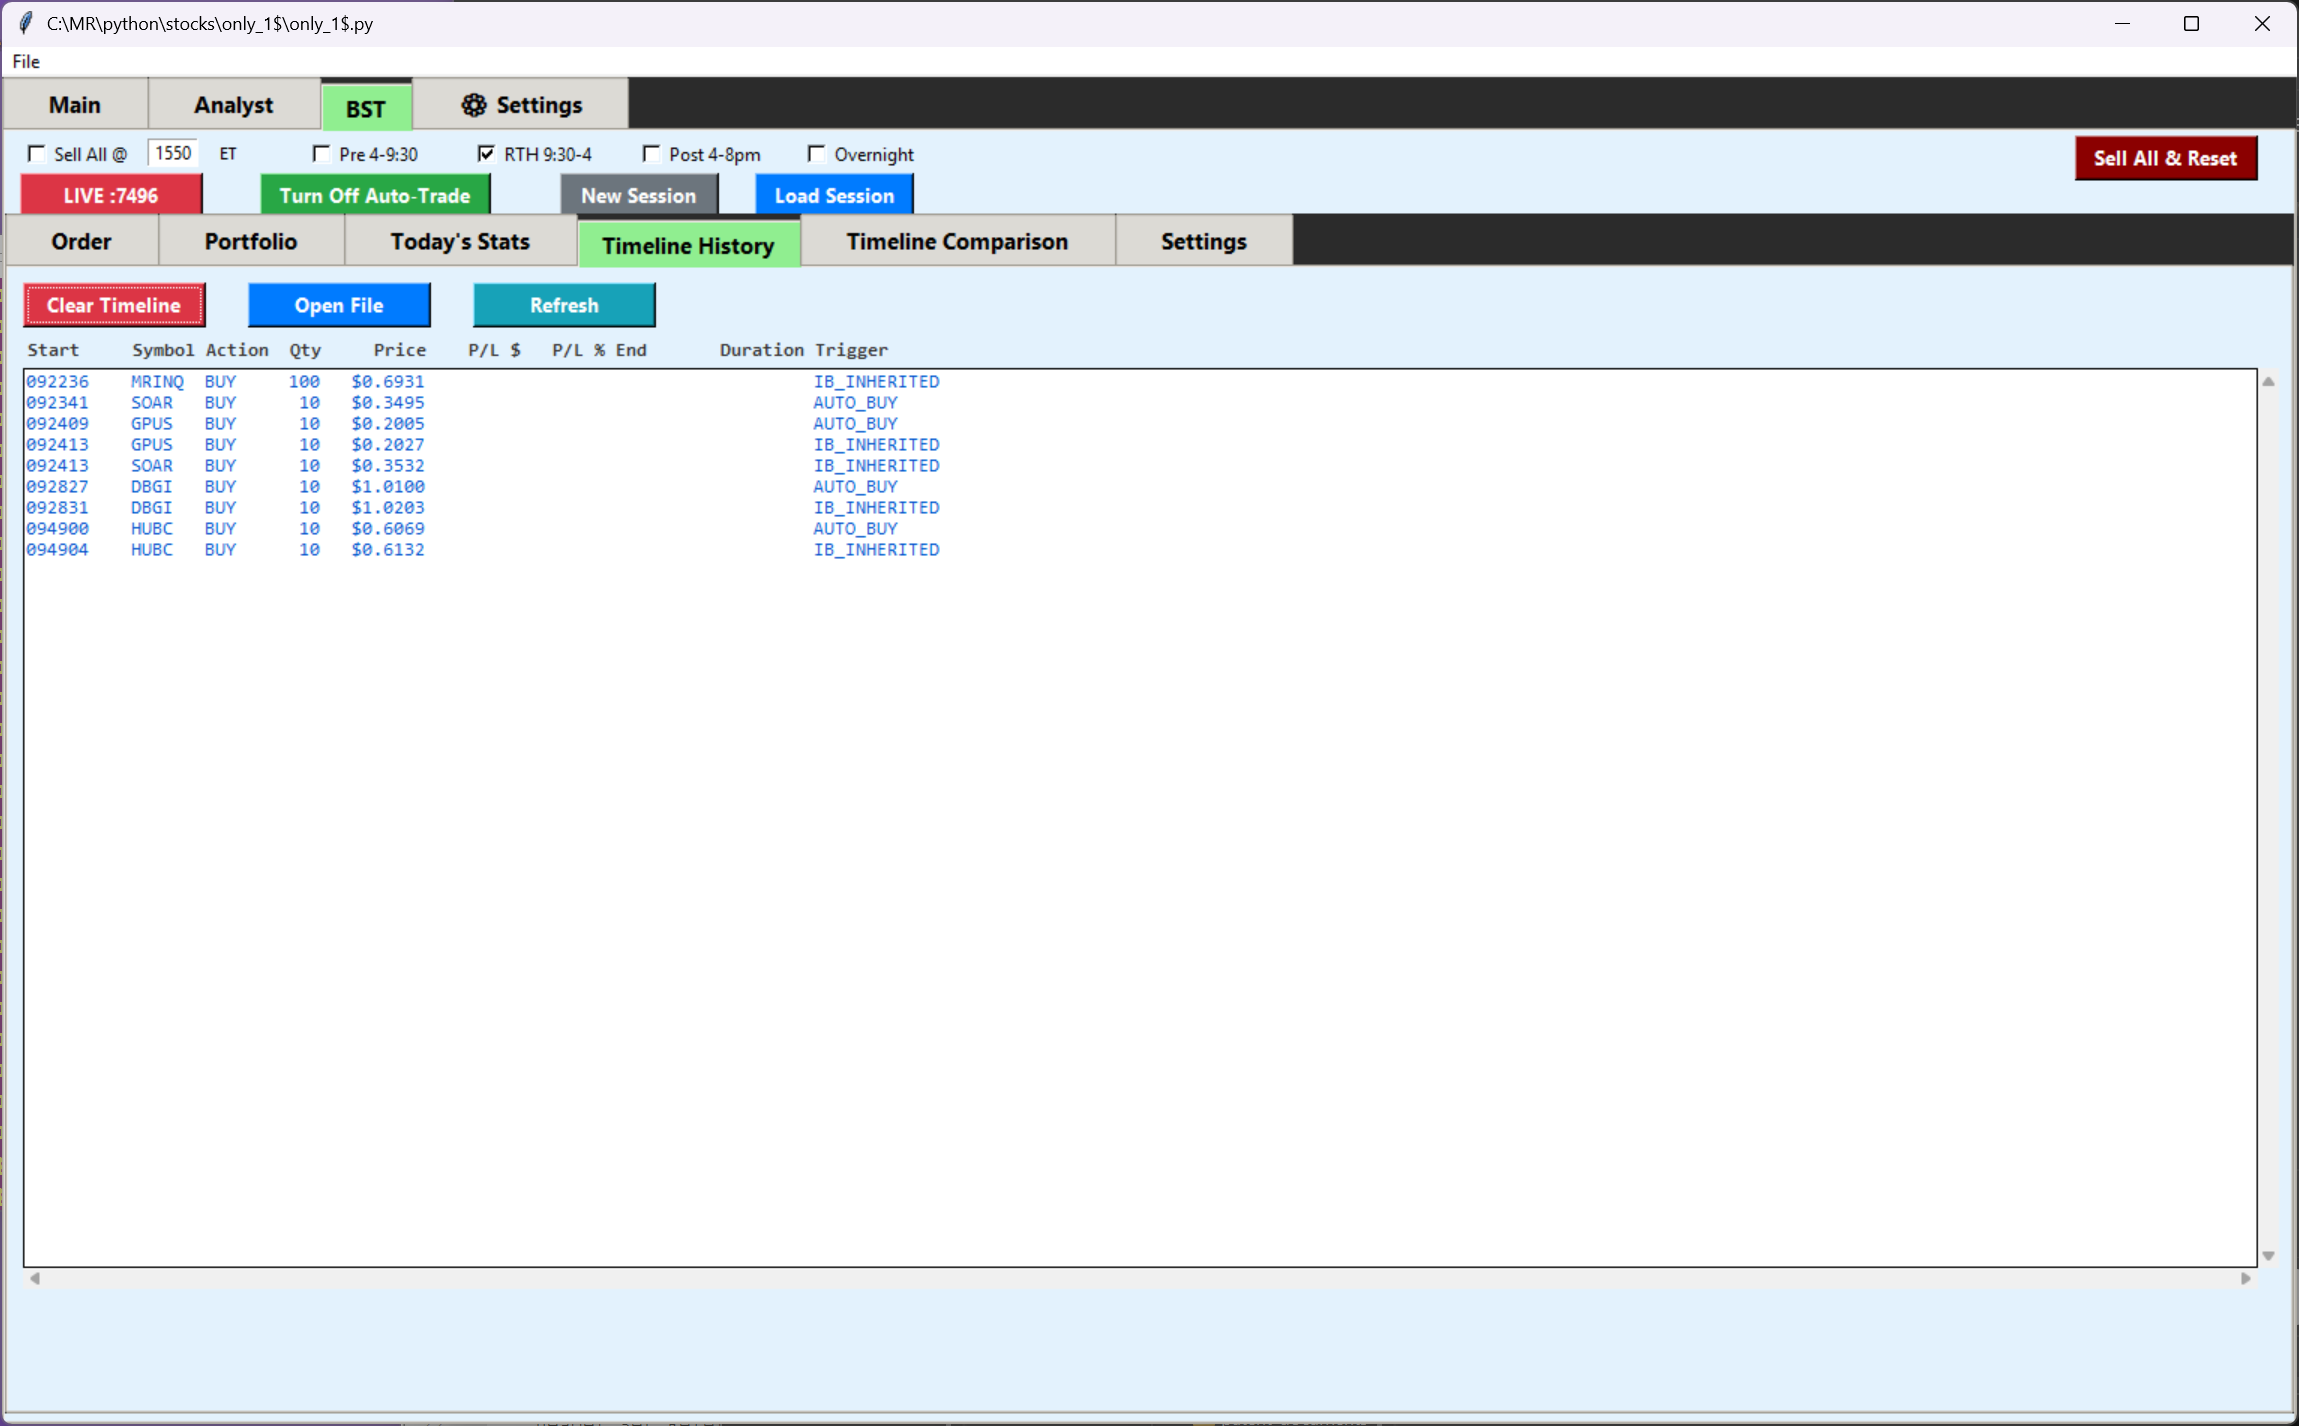Click the Clear Timeline button
Image resolution: width=2299 pixels, height=1426 pixels.
[x=114, y=305]
